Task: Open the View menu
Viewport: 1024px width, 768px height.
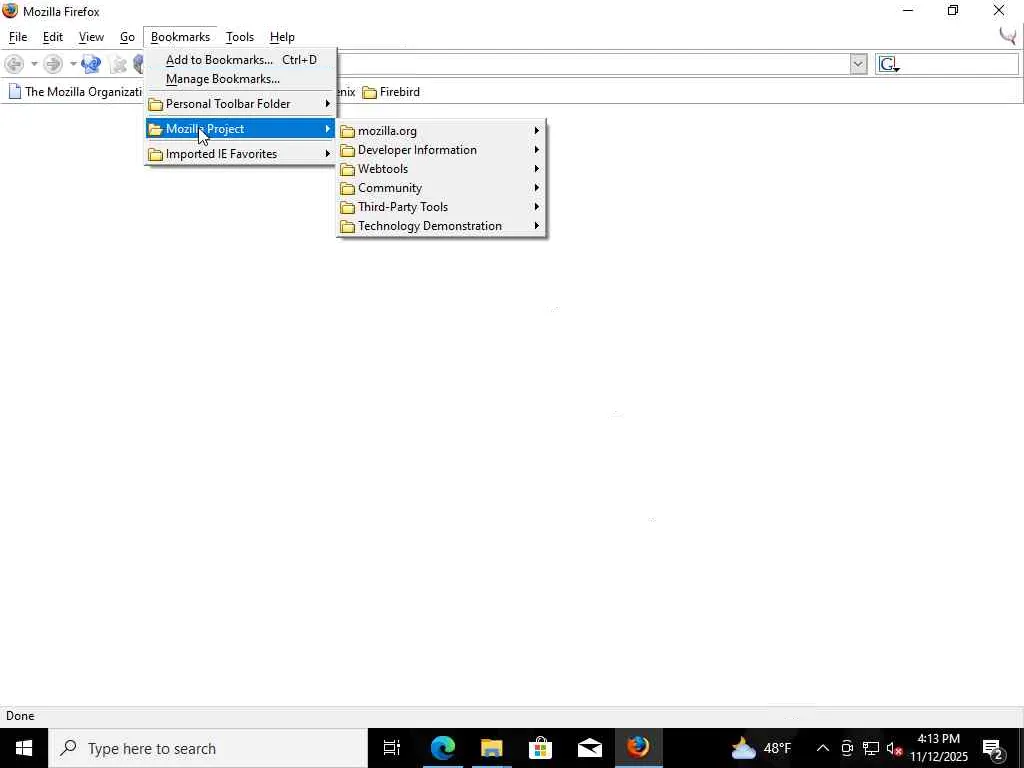Action: click(x=91, y=37)
